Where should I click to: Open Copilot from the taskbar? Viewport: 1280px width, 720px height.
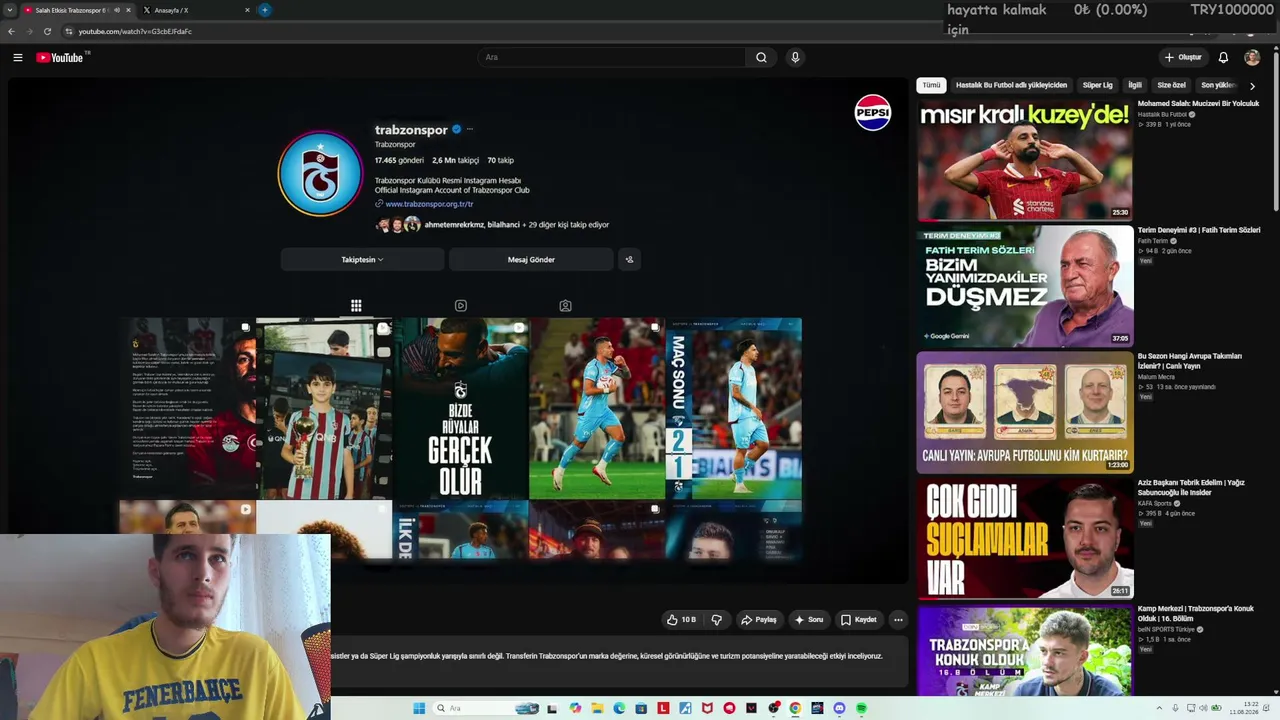(575, 708)
